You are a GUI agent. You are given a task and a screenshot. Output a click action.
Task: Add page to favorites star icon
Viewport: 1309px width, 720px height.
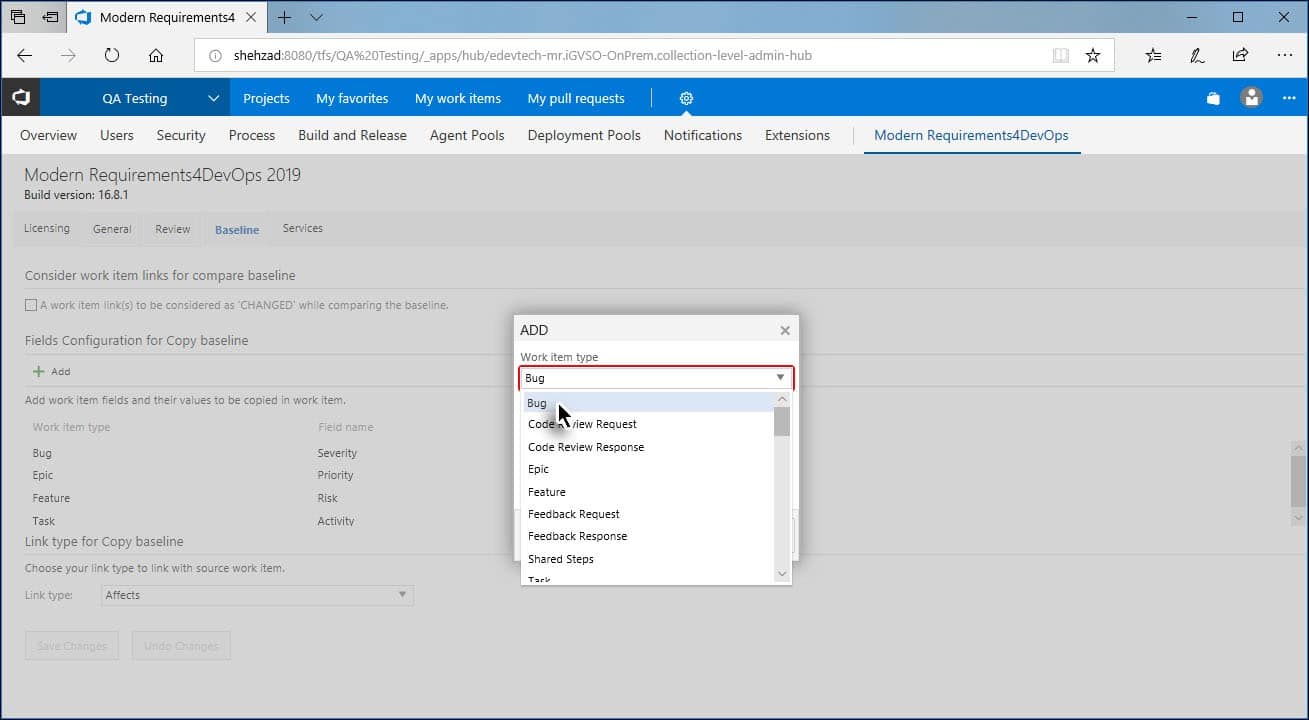tap(1093, 56)
